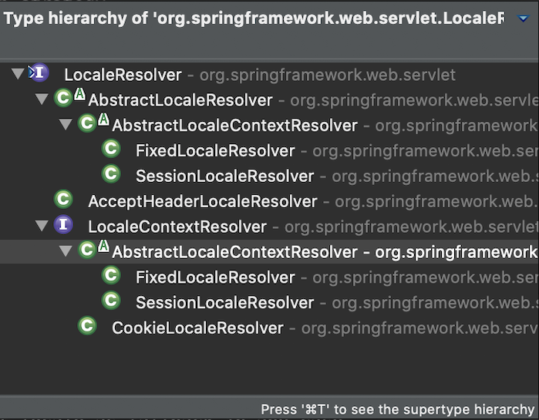Collapse the highlighted AbstractLocaleContextResolver node
Viewport: 539px width, 420px height.
65,251
